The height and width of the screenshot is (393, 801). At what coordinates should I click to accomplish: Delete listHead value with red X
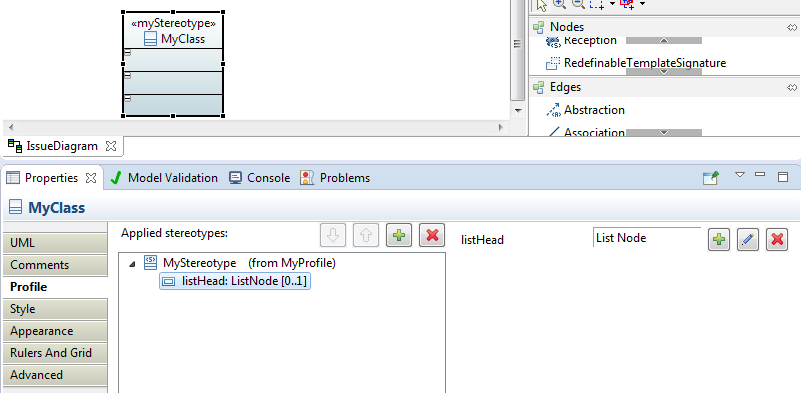coord(777,239)
